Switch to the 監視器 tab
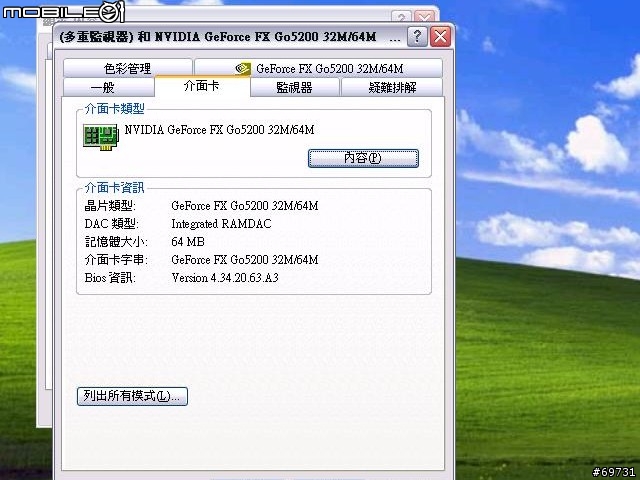Viewport: 640px width, 480px height. pos(295,87)
